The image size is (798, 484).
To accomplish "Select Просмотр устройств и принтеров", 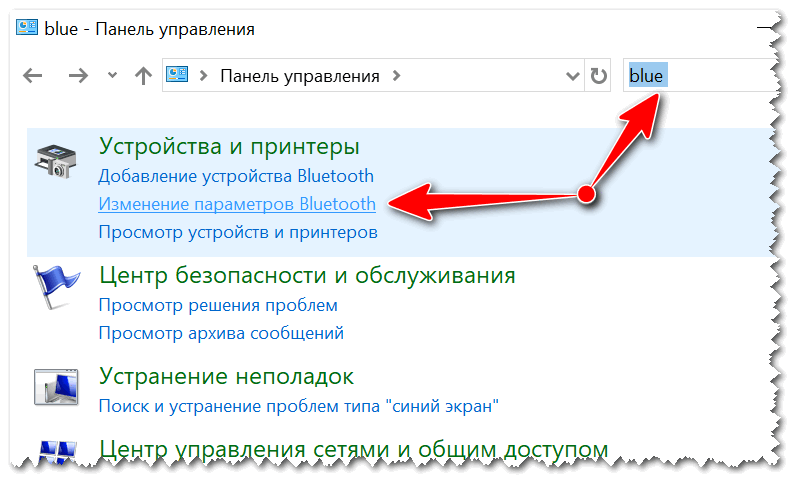I will coord(238,232).
